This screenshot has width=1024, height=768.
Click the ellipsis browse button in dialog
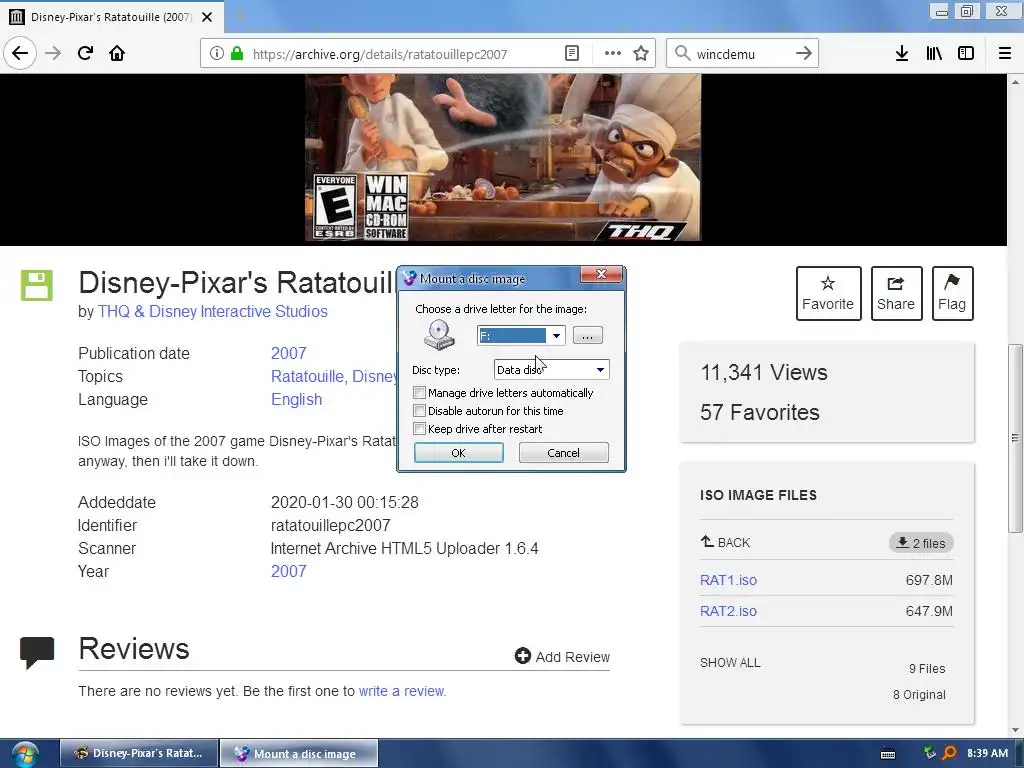(587, 336)
